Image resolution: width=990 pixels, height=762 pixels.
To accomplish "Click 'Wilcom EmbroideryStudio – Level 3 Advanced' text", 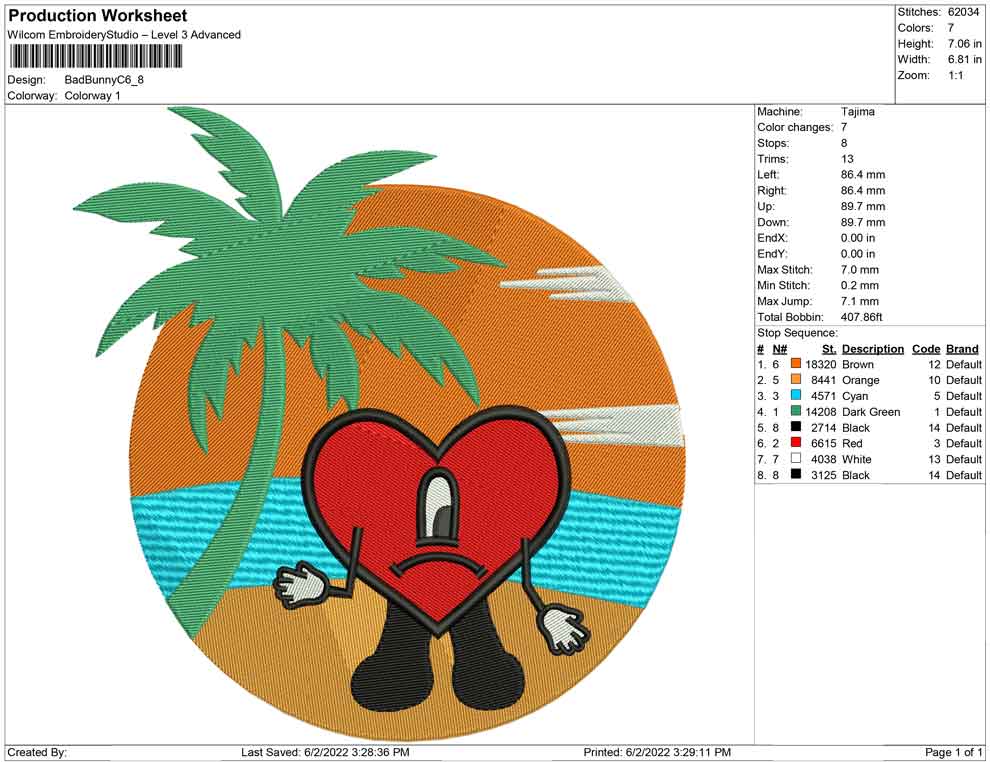I will pyautogui.click(x=124, y=35).
